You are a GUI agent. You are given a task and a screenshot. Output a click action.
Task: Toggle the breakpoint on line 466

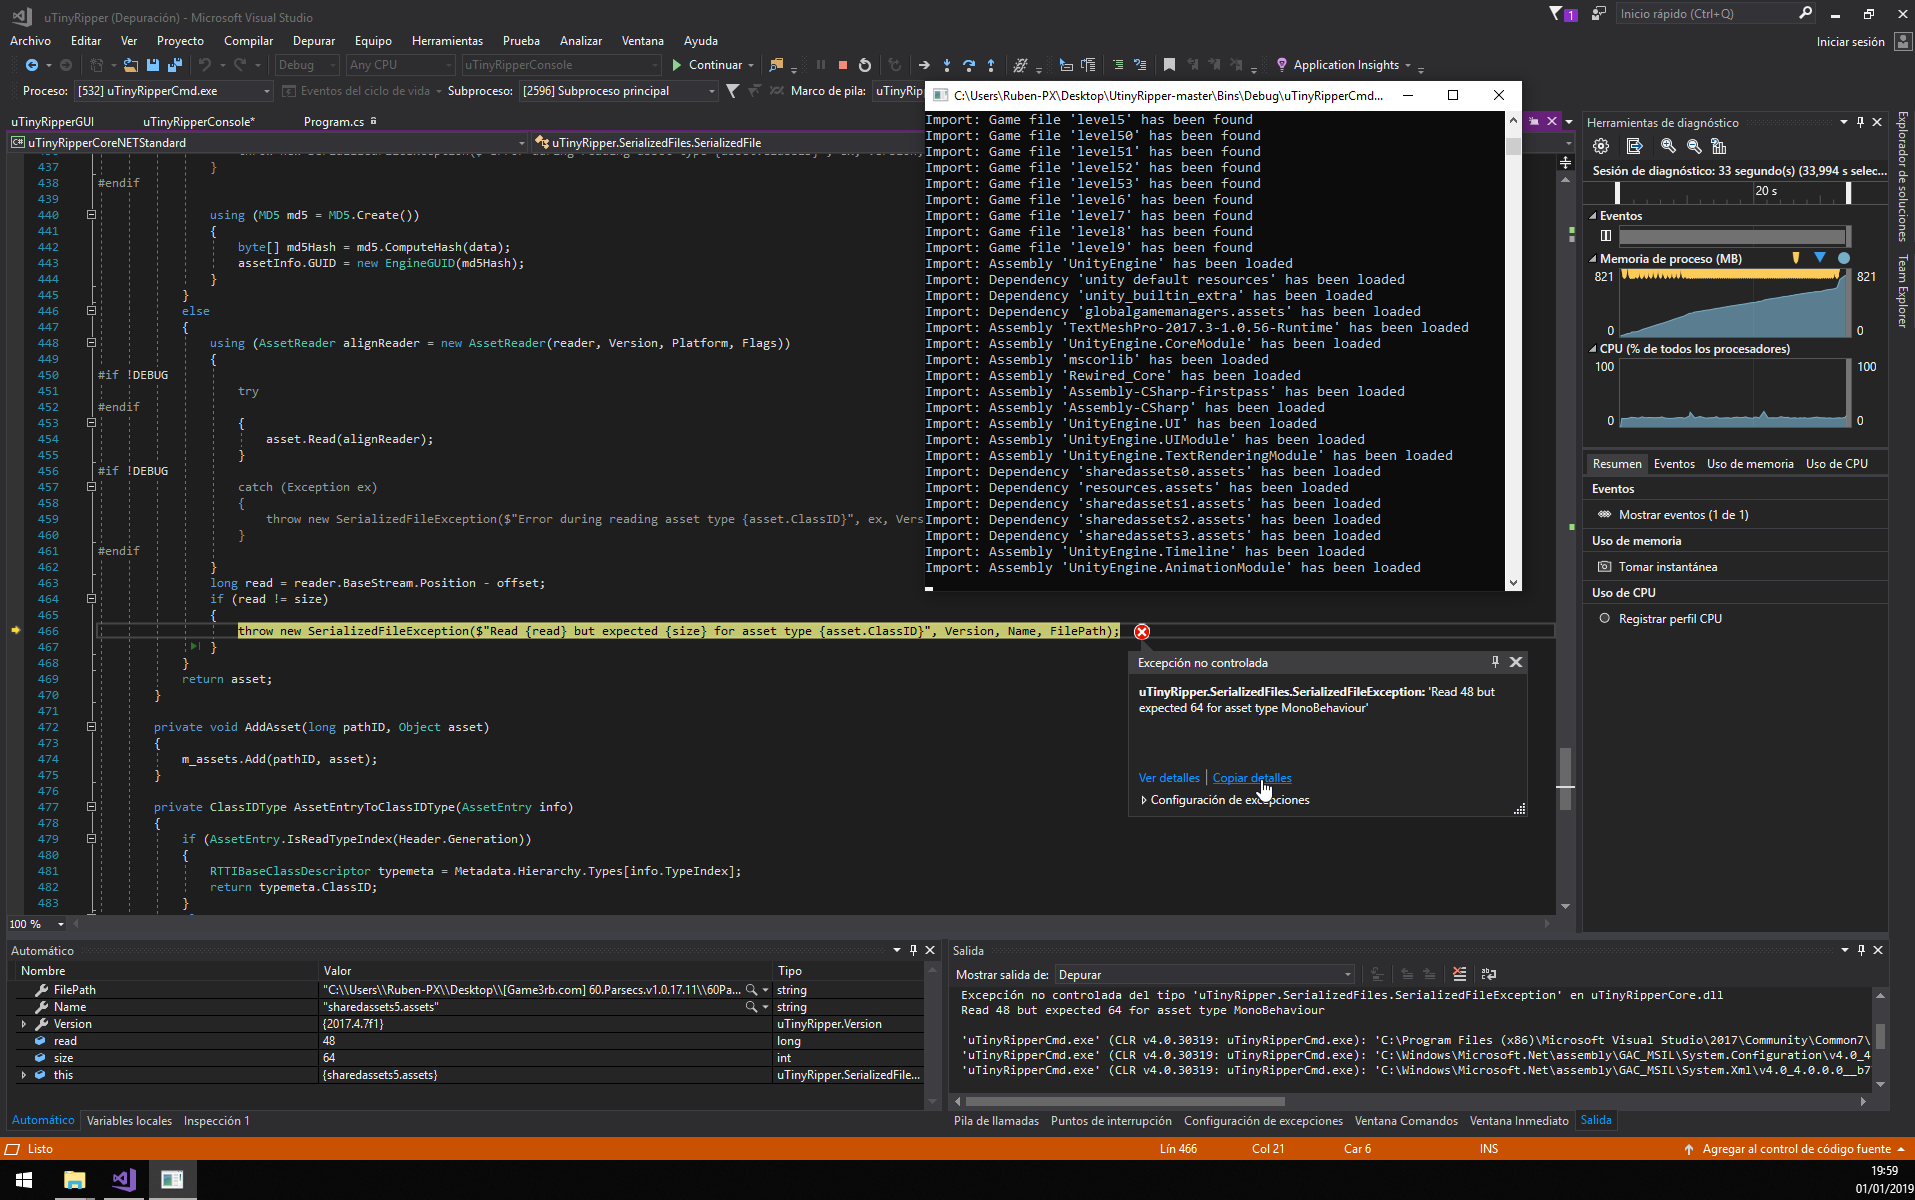[17, 631]
